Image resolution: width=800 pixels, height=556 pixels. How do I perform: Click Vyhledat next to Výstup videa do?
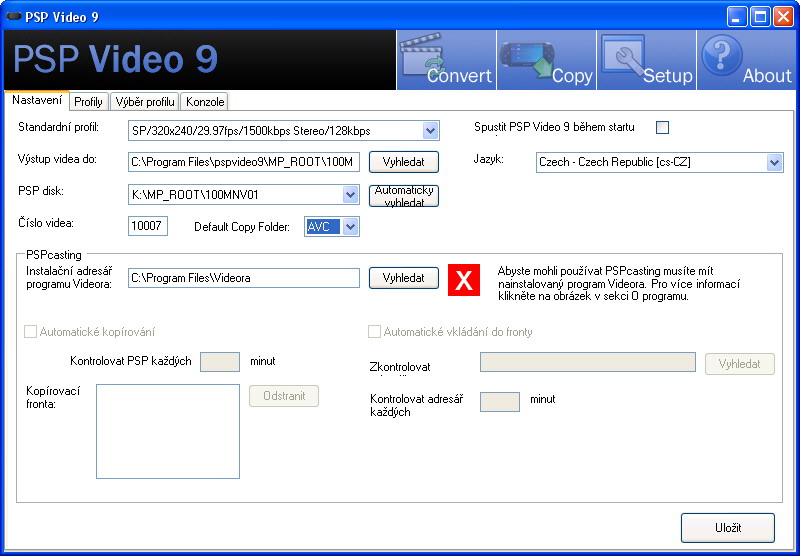click(404, 162)
